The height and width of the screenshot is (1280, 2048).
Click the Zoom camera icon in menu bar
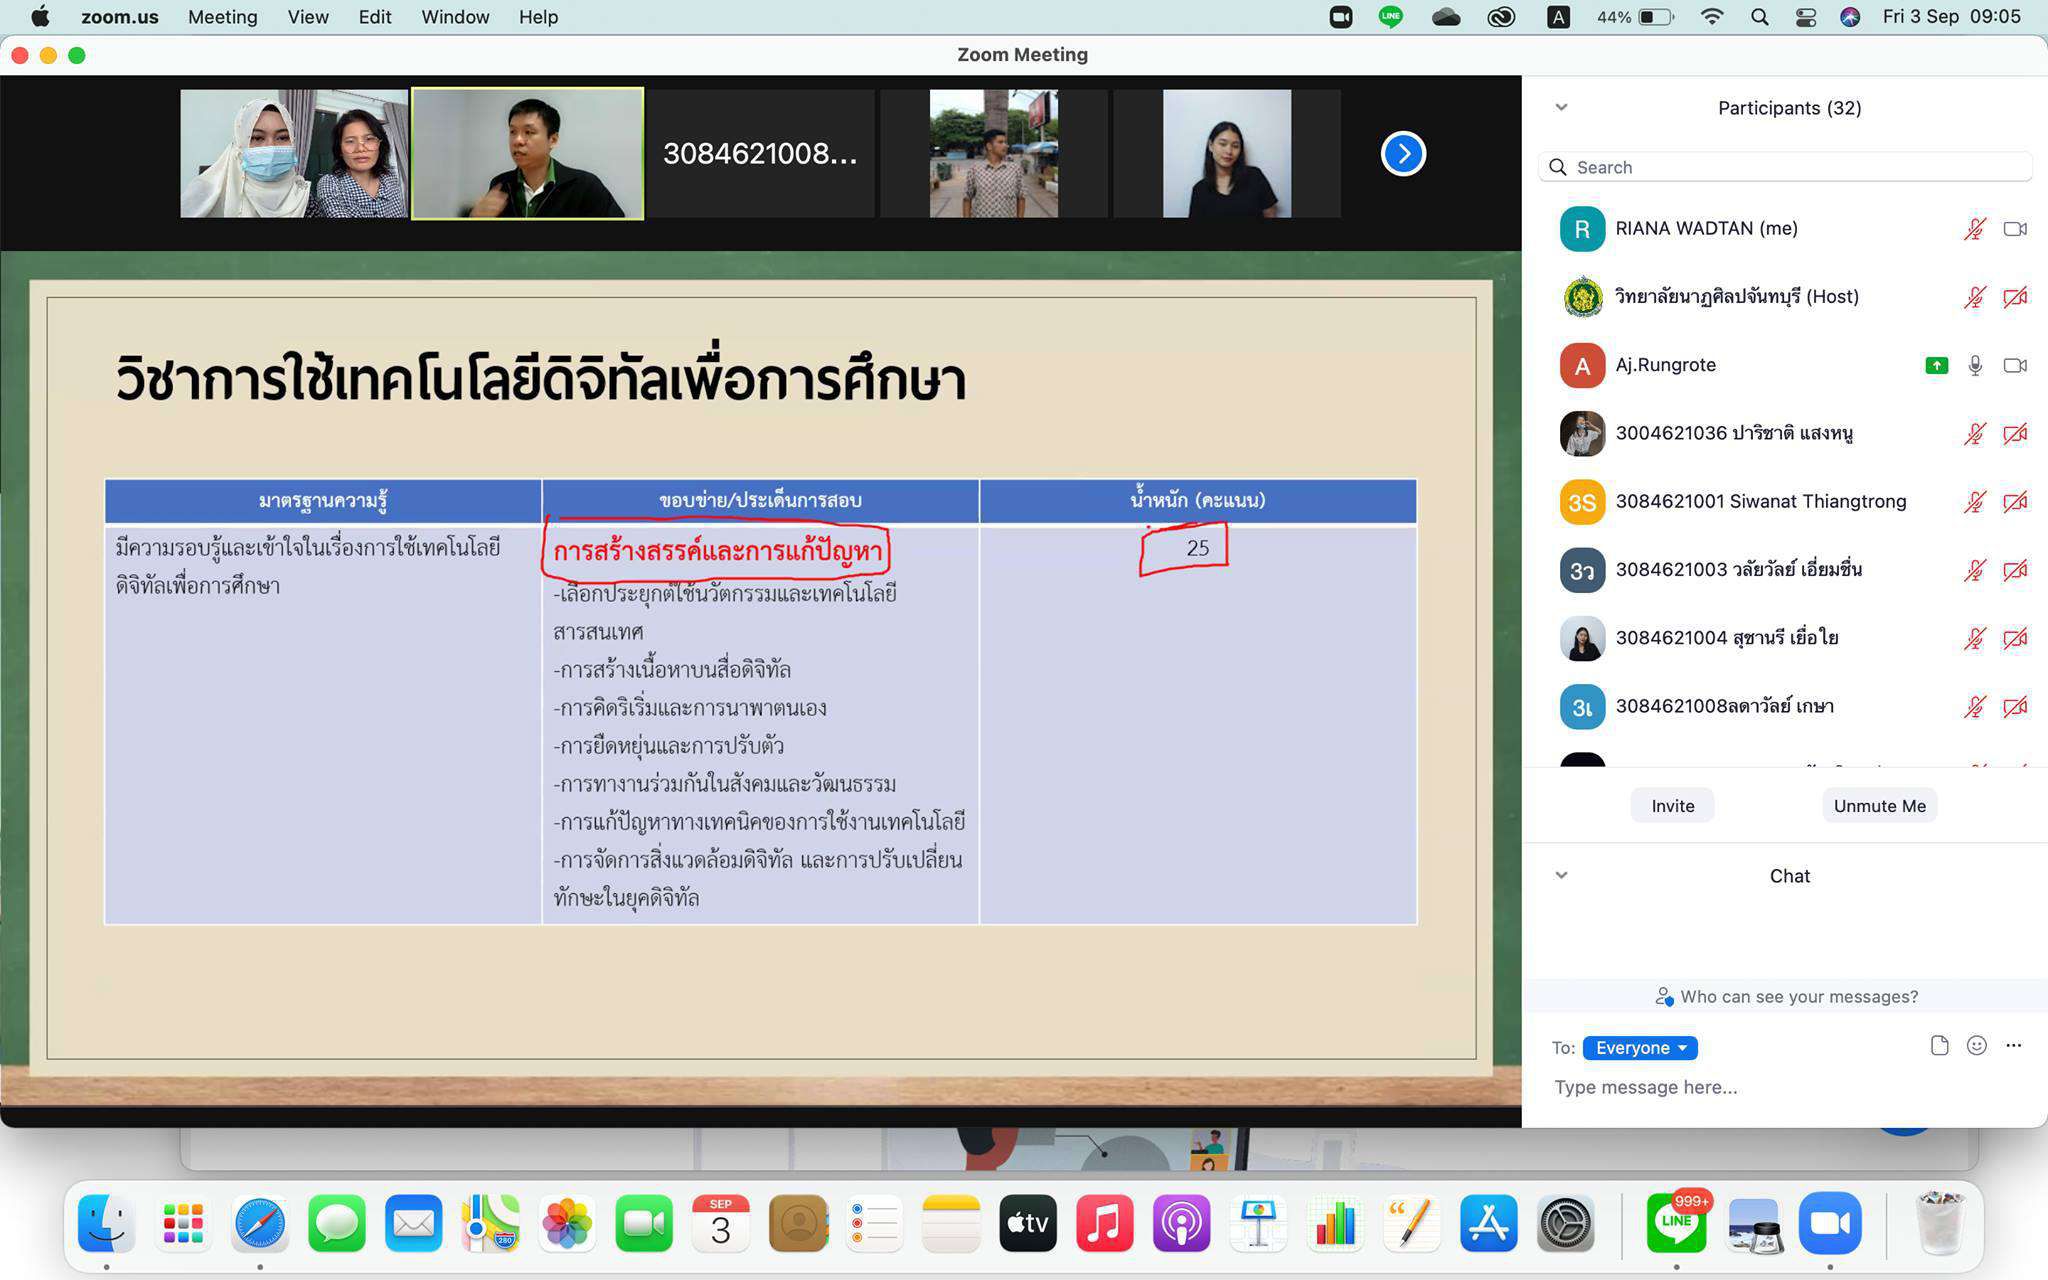click(x=1340, y=17)
